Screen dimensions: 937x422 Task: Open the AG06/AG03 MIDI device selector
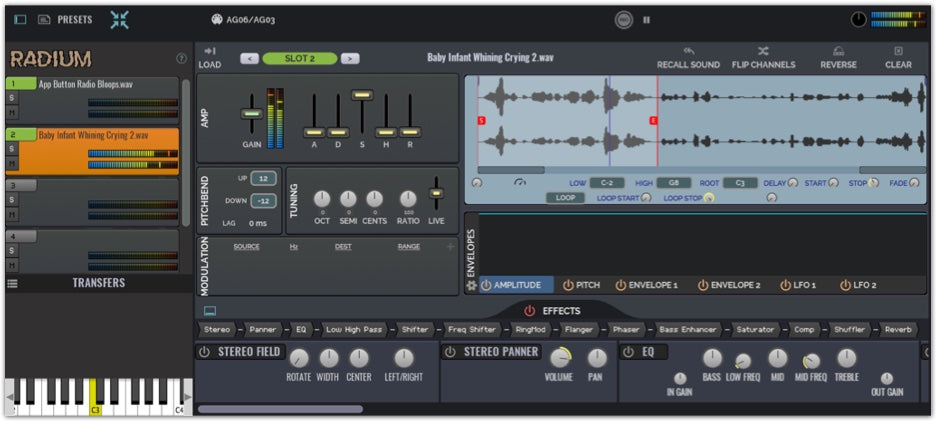pyautogui.click(x=244, y=20)
